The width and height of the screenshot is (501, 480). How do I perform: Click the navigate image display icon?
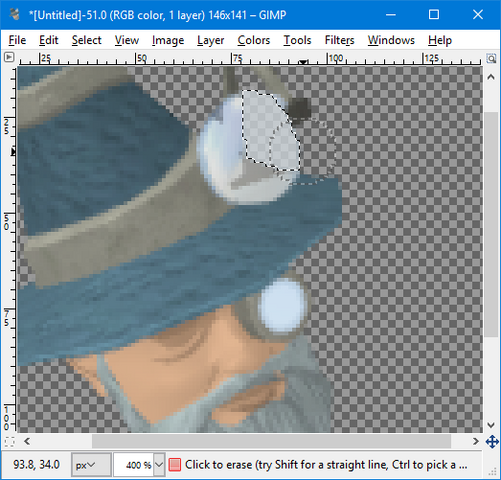point(492,442)
